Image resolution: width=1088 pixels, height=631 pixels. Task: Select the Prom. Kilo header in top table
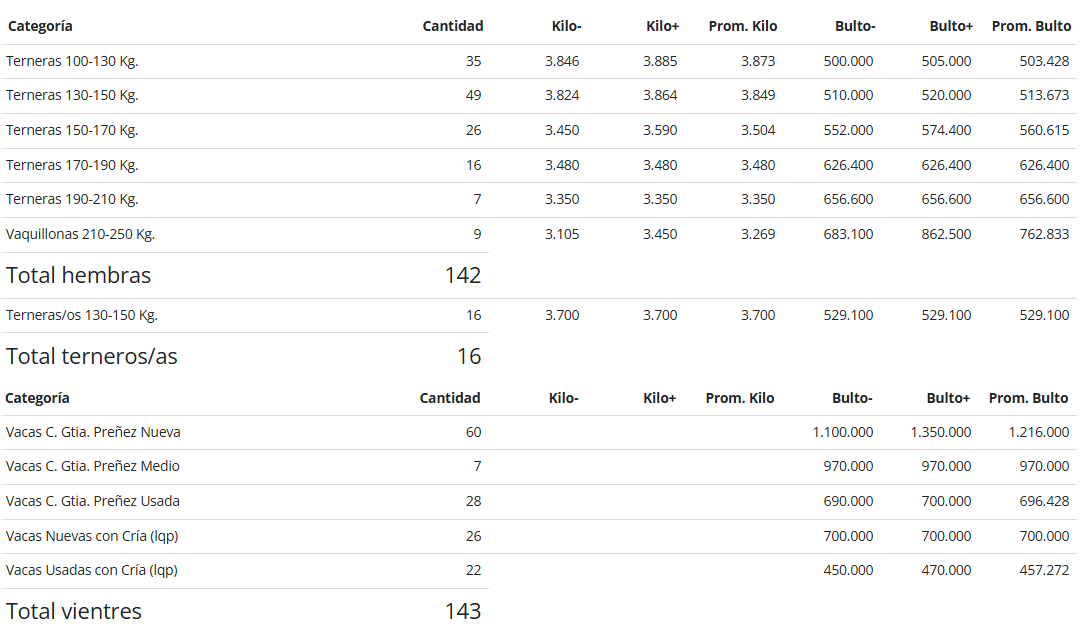742,26
